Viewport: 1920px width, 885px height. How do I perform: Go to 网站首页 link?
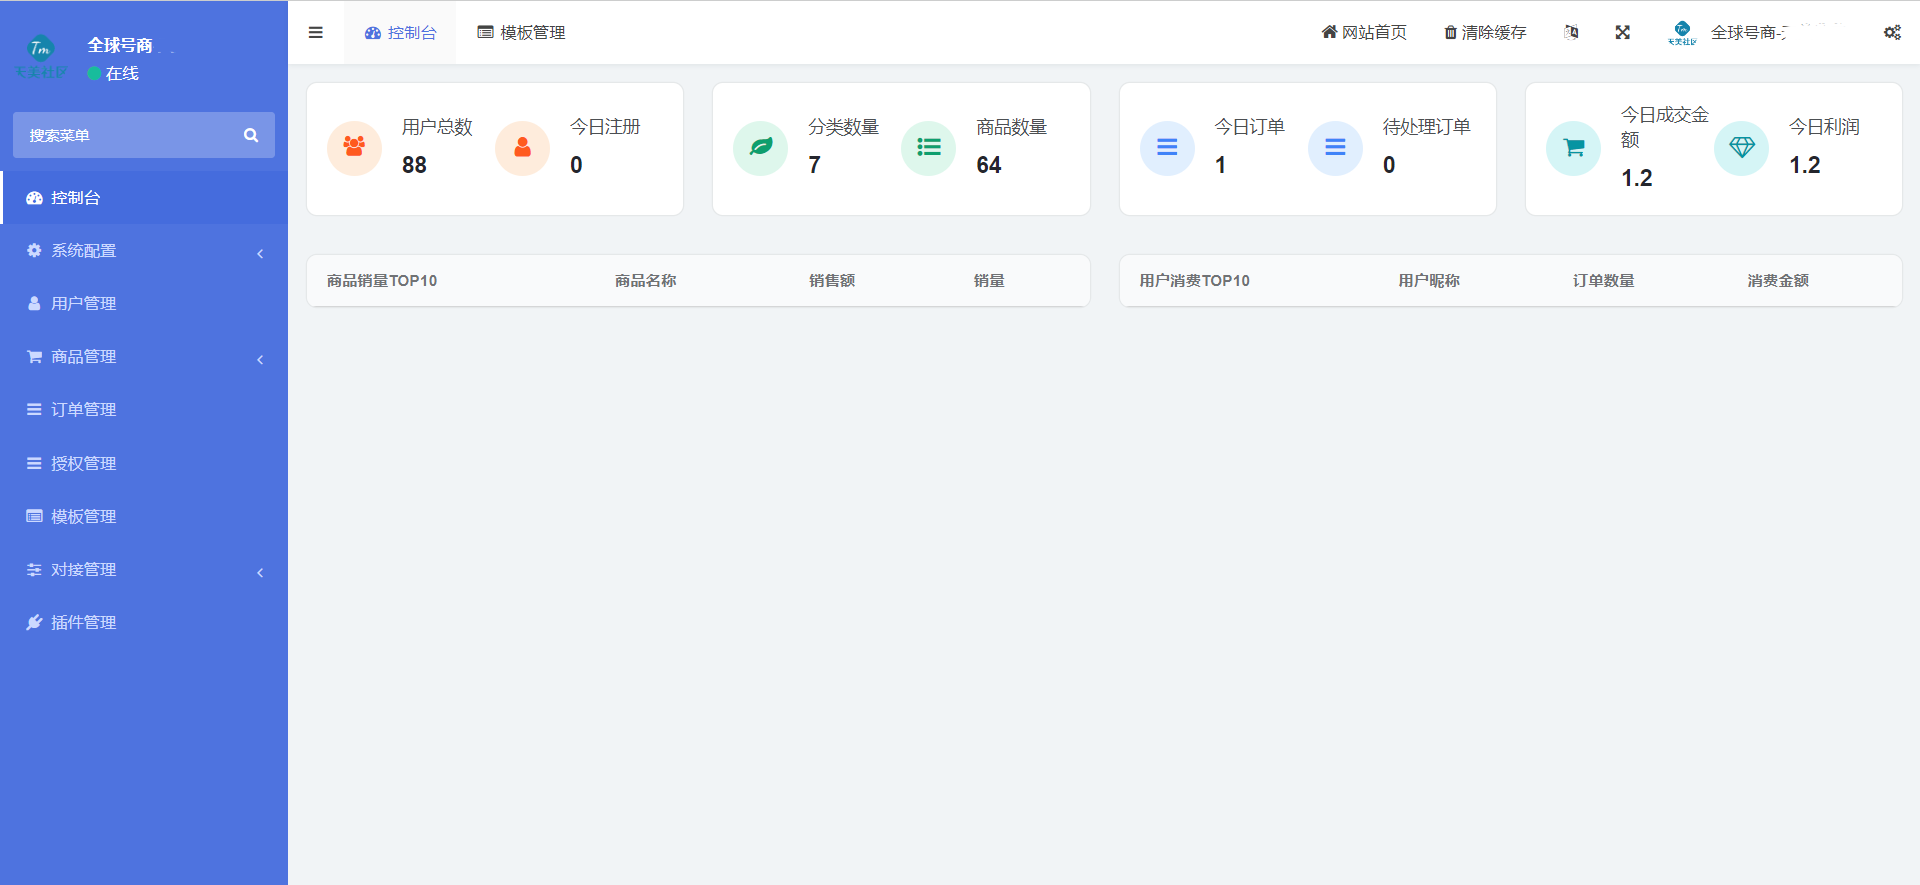(x=1364, y=33)
